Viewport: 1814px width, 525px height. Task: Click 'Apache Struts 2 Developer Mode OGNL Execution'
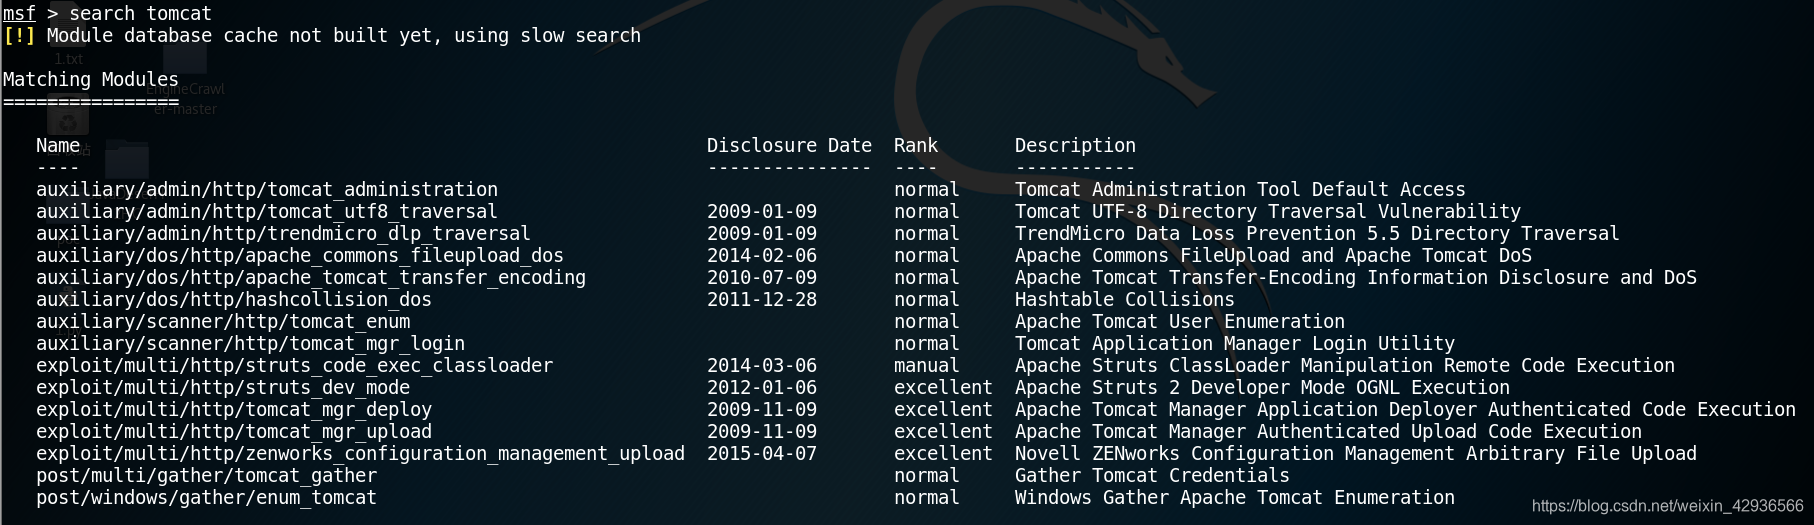[x=1262, y=388]
